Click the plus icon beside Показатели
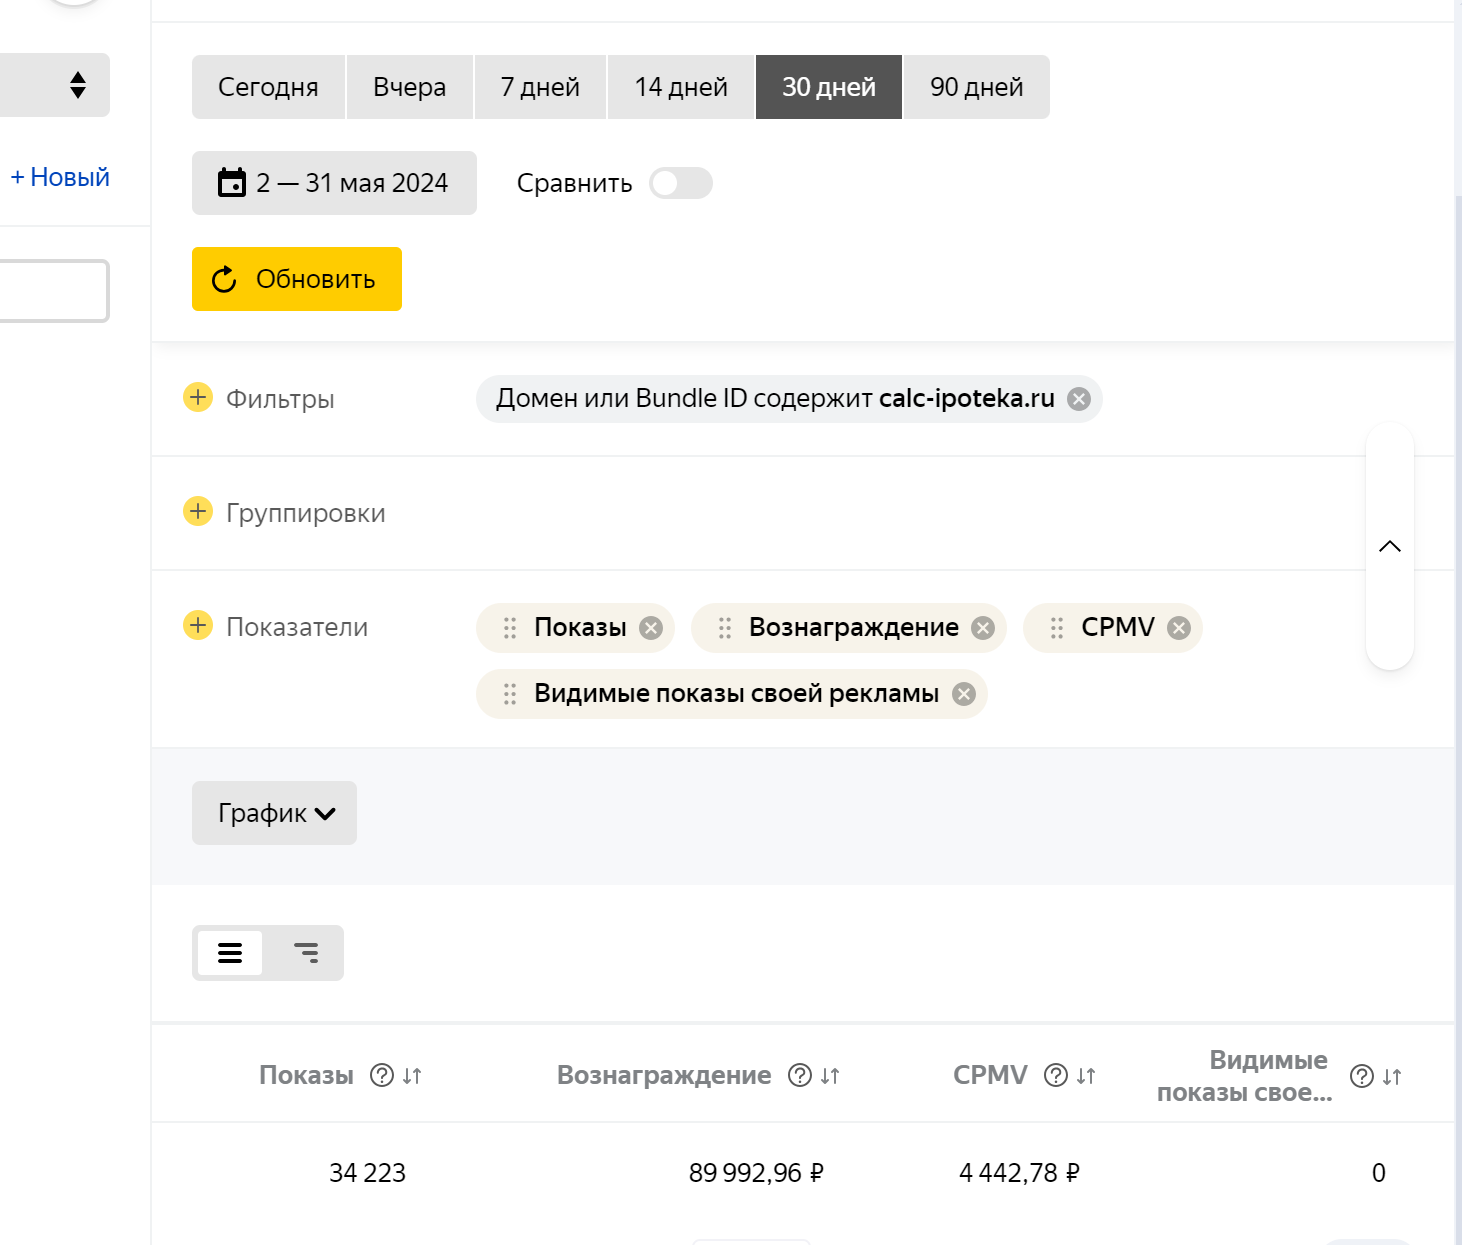The image size is (1462, 1245). pos(198,626)
